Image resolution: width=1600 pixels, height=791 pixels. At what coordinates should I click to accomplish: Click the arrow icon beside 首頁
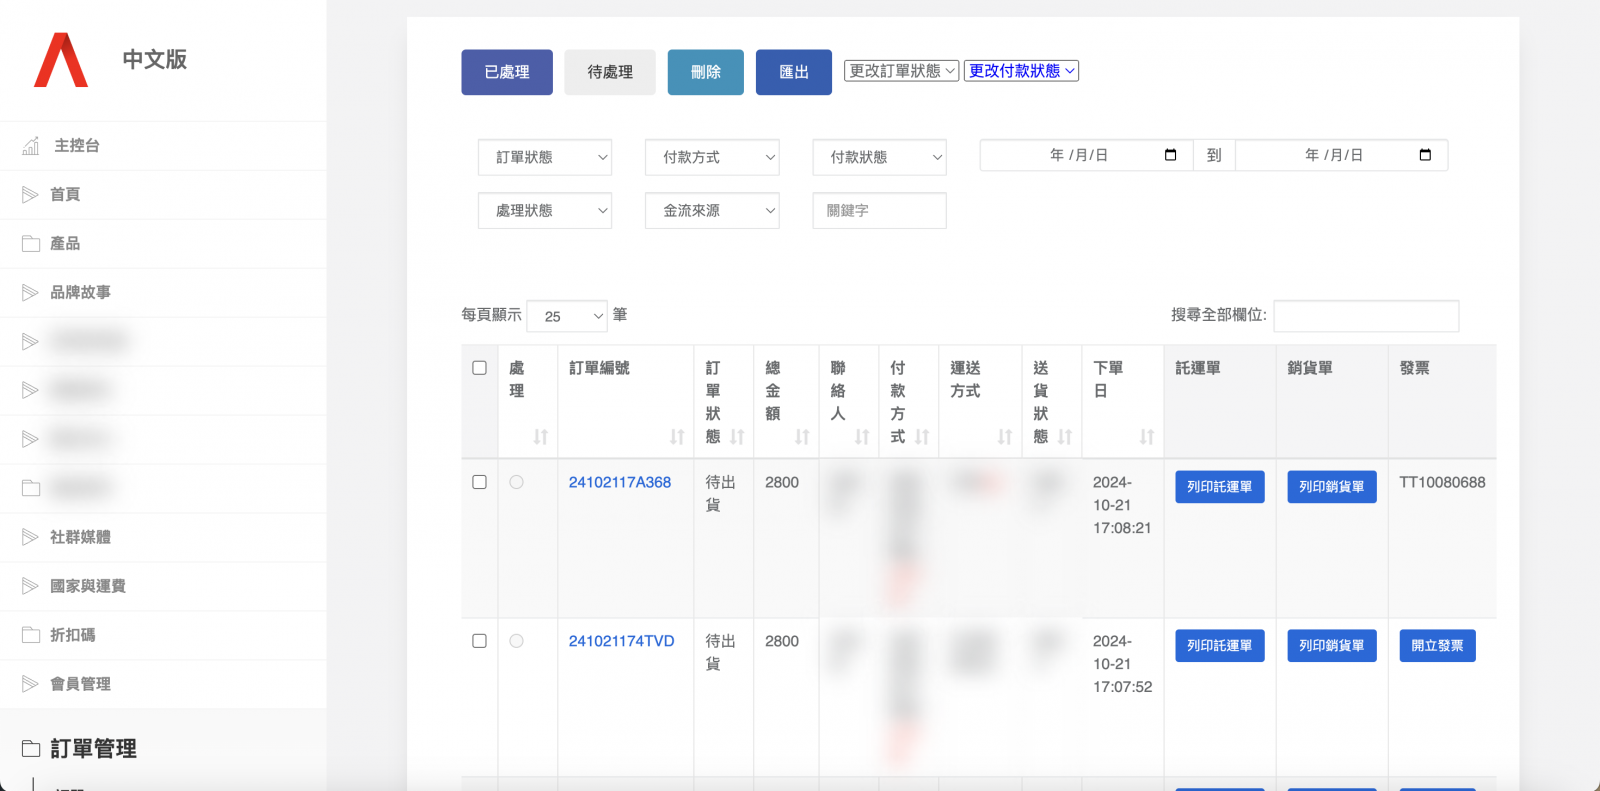tap(30, 195)
